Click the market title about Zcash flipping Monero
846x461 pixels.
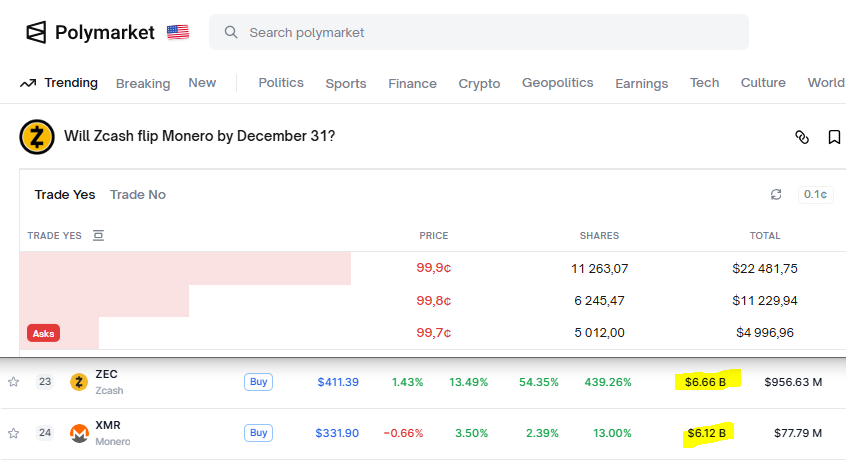click(x=200, y=136)
